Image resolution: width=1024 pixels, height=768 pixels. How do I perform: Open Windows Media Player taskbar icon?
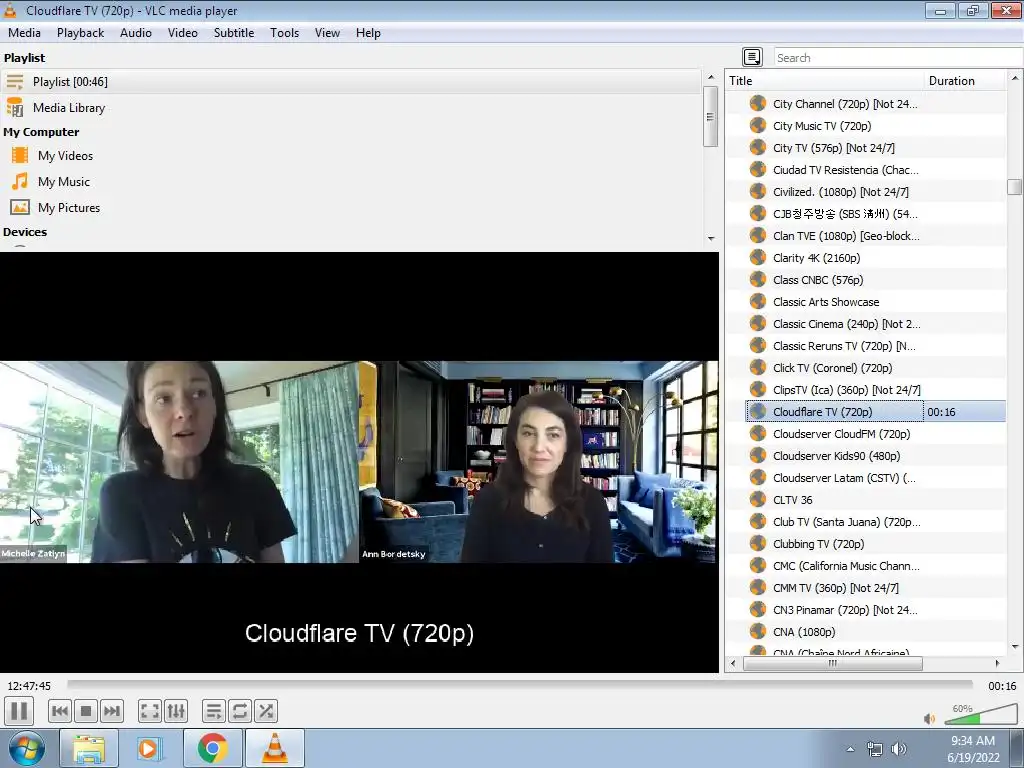(x=148, y=748)
